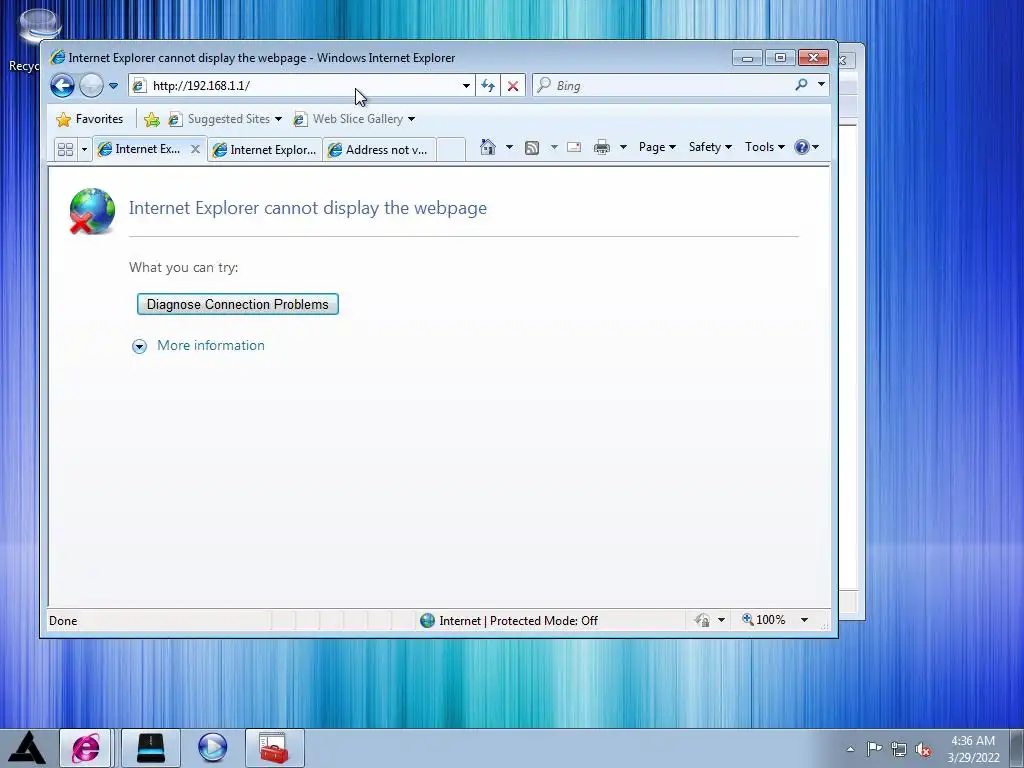Viewport: 1024px width, 768px height.
Task: Open the Help question mark menu
Action: coord(807,147)
